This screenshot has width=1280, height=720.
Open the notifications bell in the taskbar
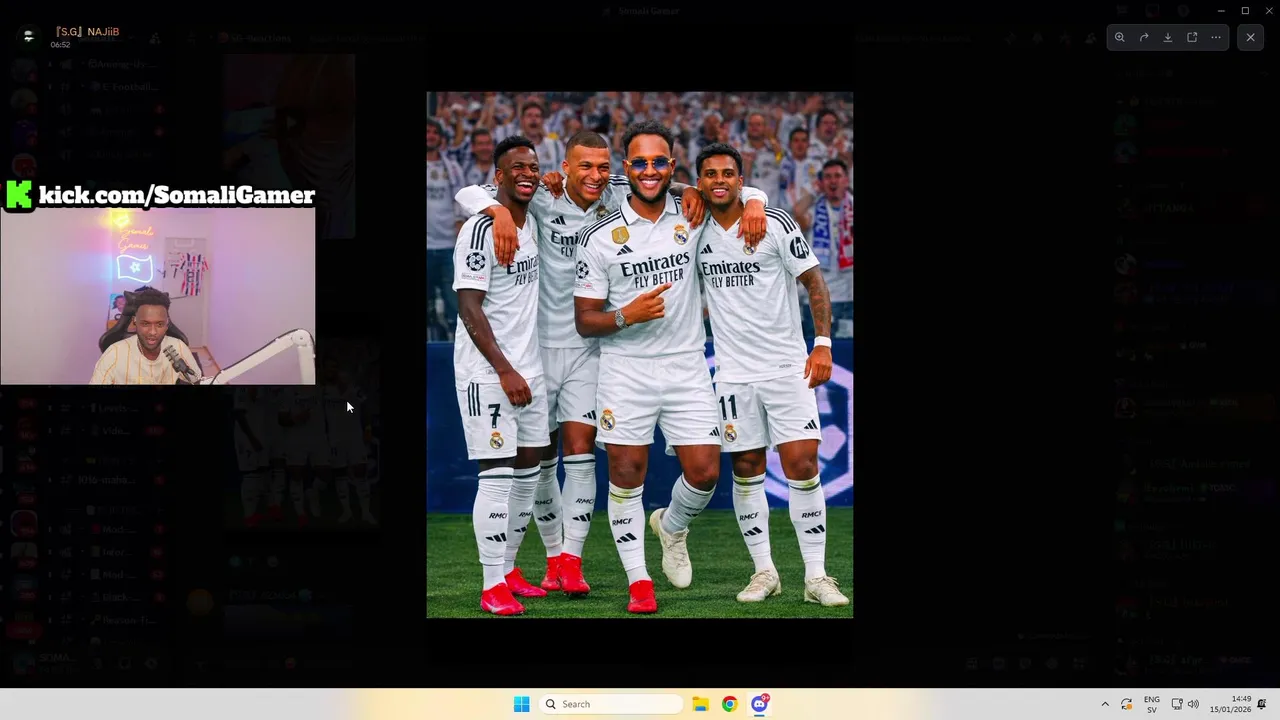1262,704
